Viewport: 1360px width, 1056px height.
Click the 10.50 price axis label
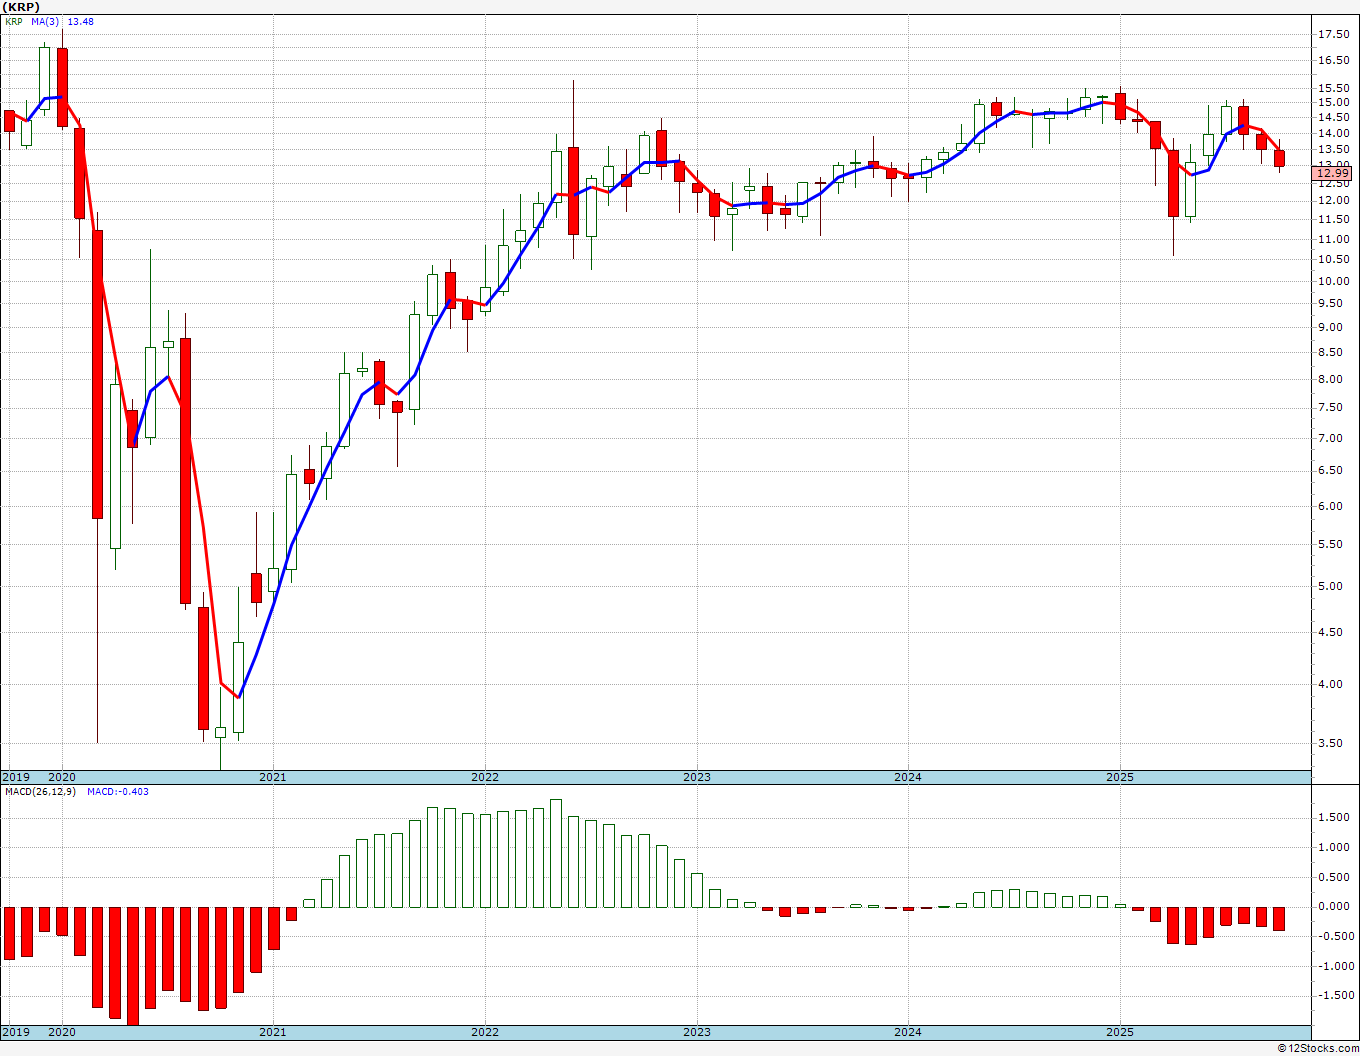pos(1333,259)
